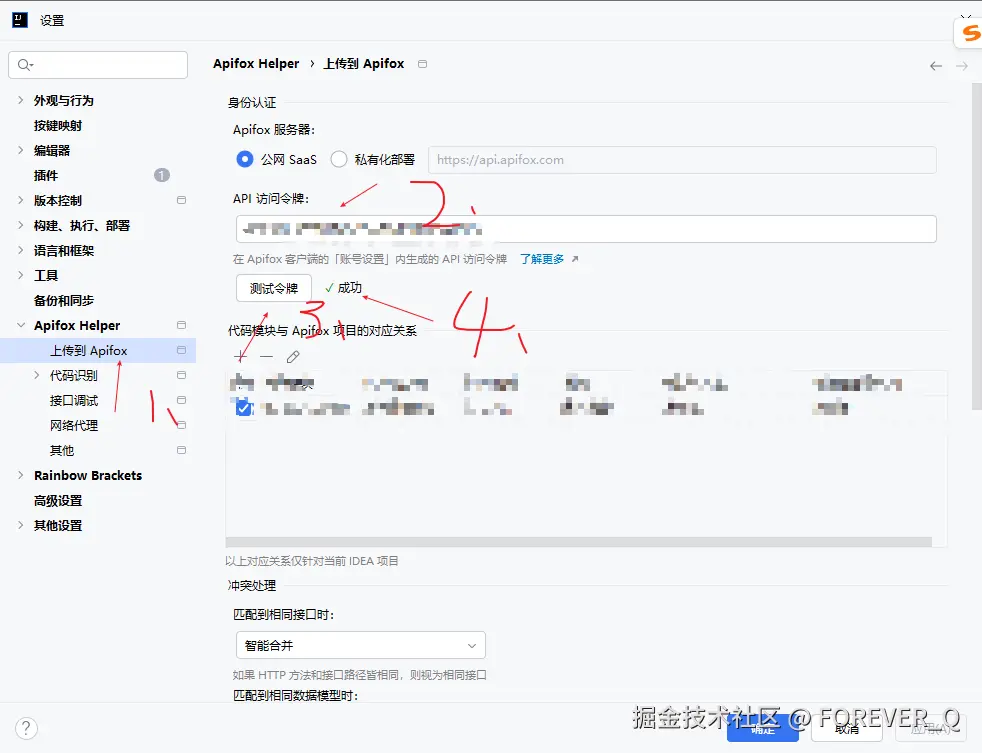Expand the 代码识别 subsection
The height and width of the screenshot is (753, 982).
click(36, 375)
